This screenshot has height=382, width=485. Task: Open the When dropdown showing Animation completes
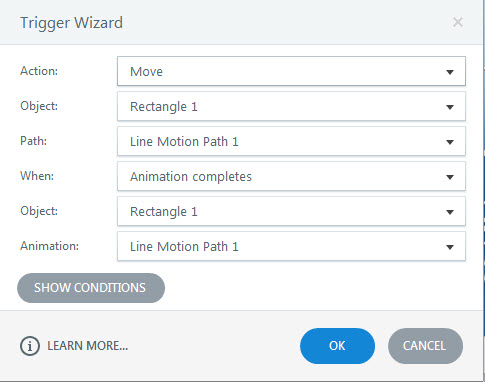coord(291,176)
